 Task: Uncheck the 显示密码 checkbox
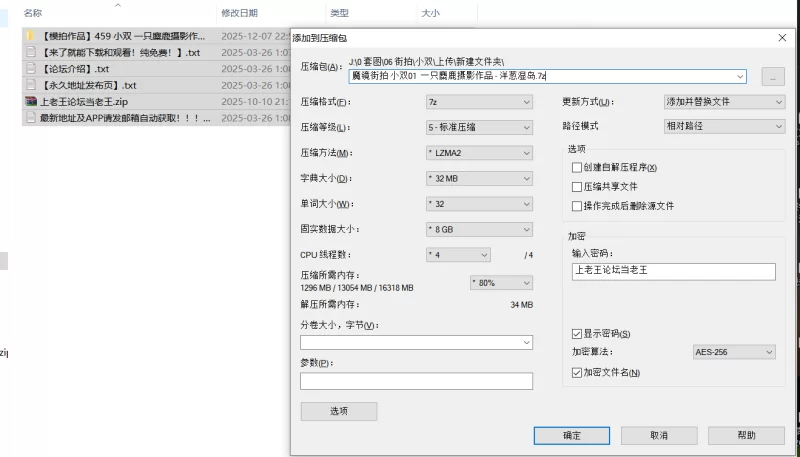tap(577, 334)
